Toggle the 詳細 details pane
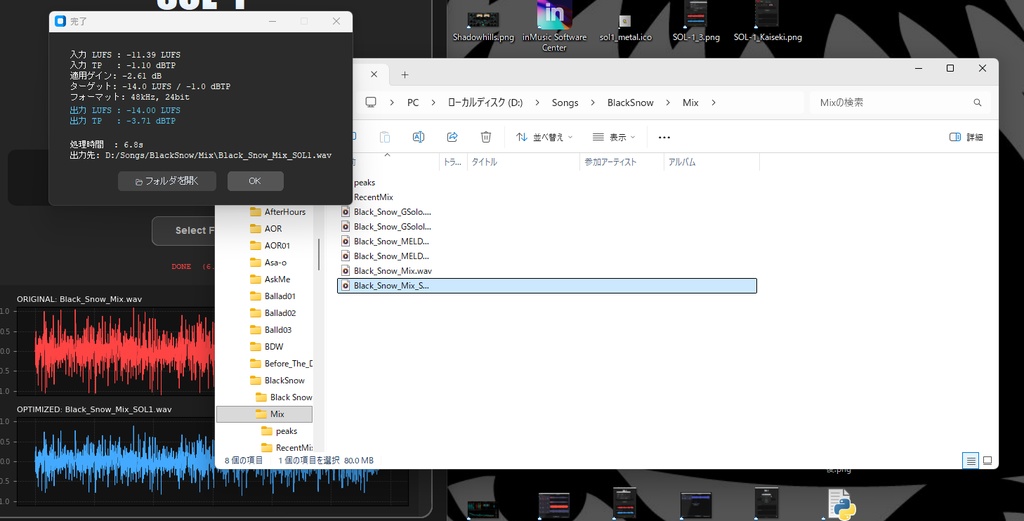The image size is (1024, 521). click(966, 137)
